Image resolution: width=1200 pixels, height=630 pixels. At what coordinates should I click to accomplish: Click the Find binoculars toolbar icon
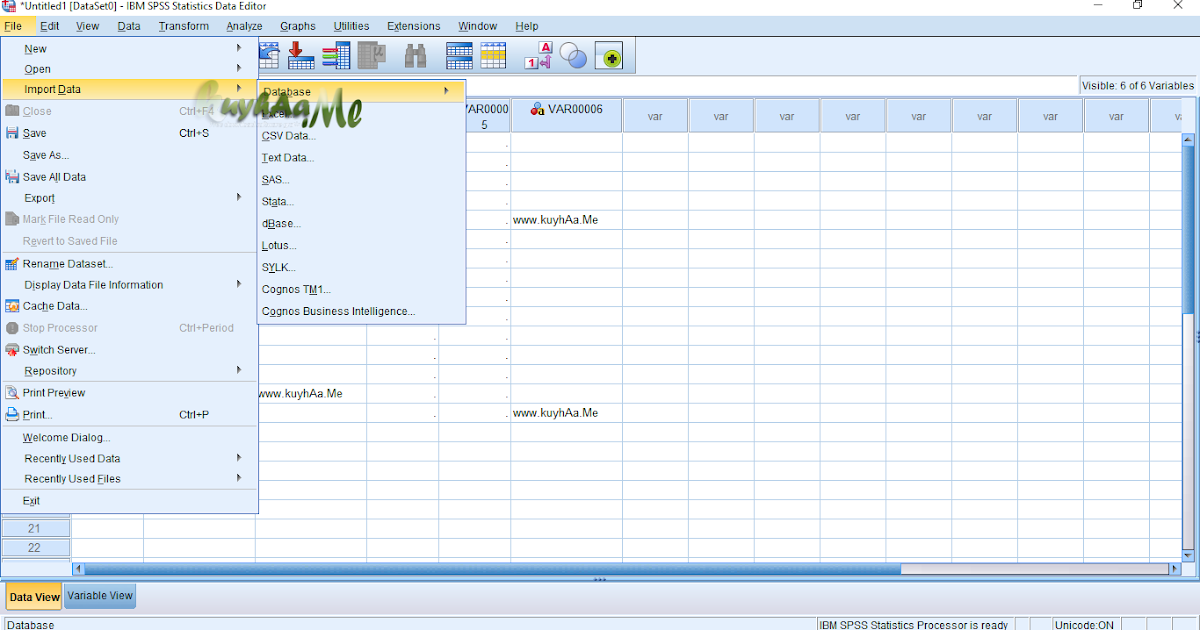click(416, 56)
